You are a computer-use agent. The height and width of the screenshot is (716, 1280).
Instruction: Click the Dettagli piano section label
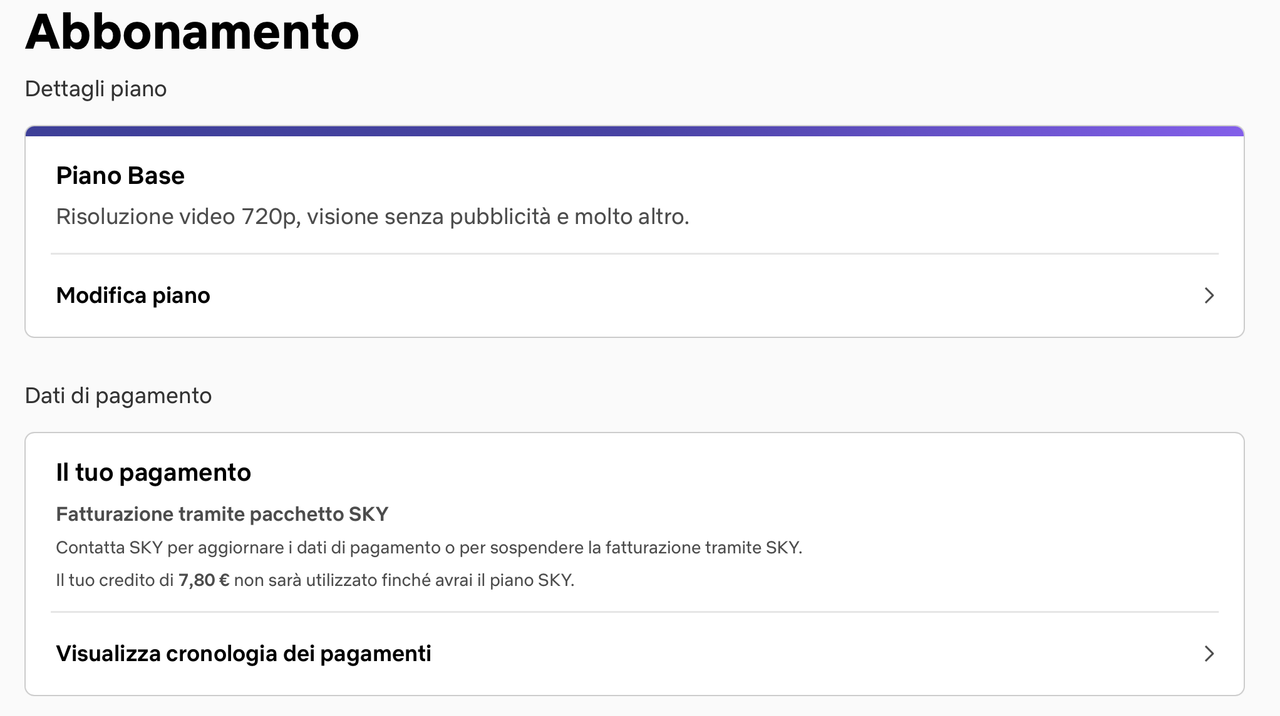pyautogui.click(x=96, y=89)
